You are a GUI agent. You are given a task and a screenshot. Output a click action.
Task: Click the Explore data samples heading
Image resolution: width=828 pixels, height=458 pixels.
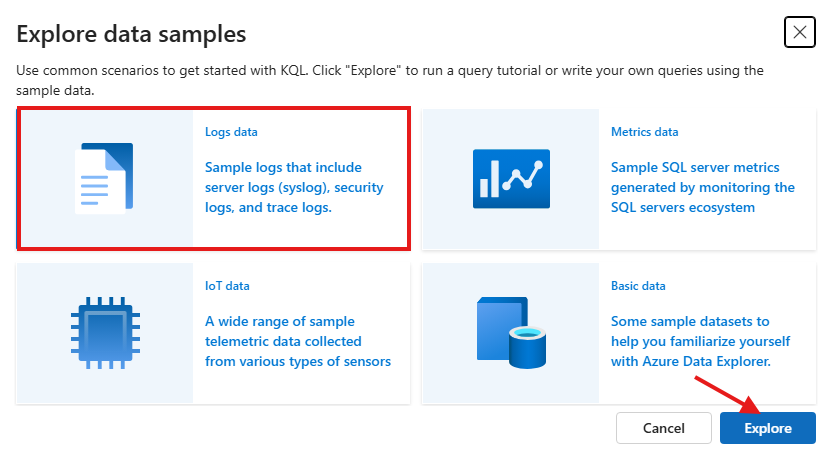pyautogui.click(x=131, y=34)
